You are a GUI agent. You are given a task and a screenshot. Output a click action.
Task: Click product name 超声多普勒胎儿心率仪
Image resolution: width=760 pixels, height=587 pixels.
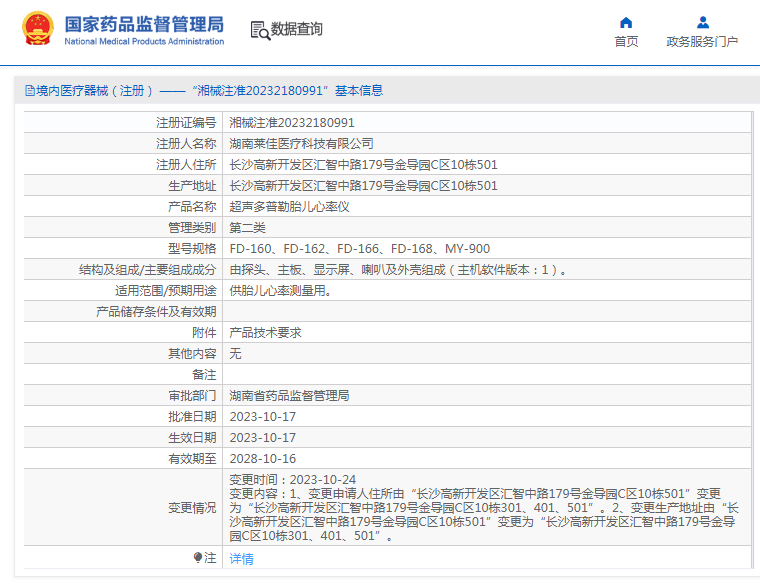coord(289,207)
